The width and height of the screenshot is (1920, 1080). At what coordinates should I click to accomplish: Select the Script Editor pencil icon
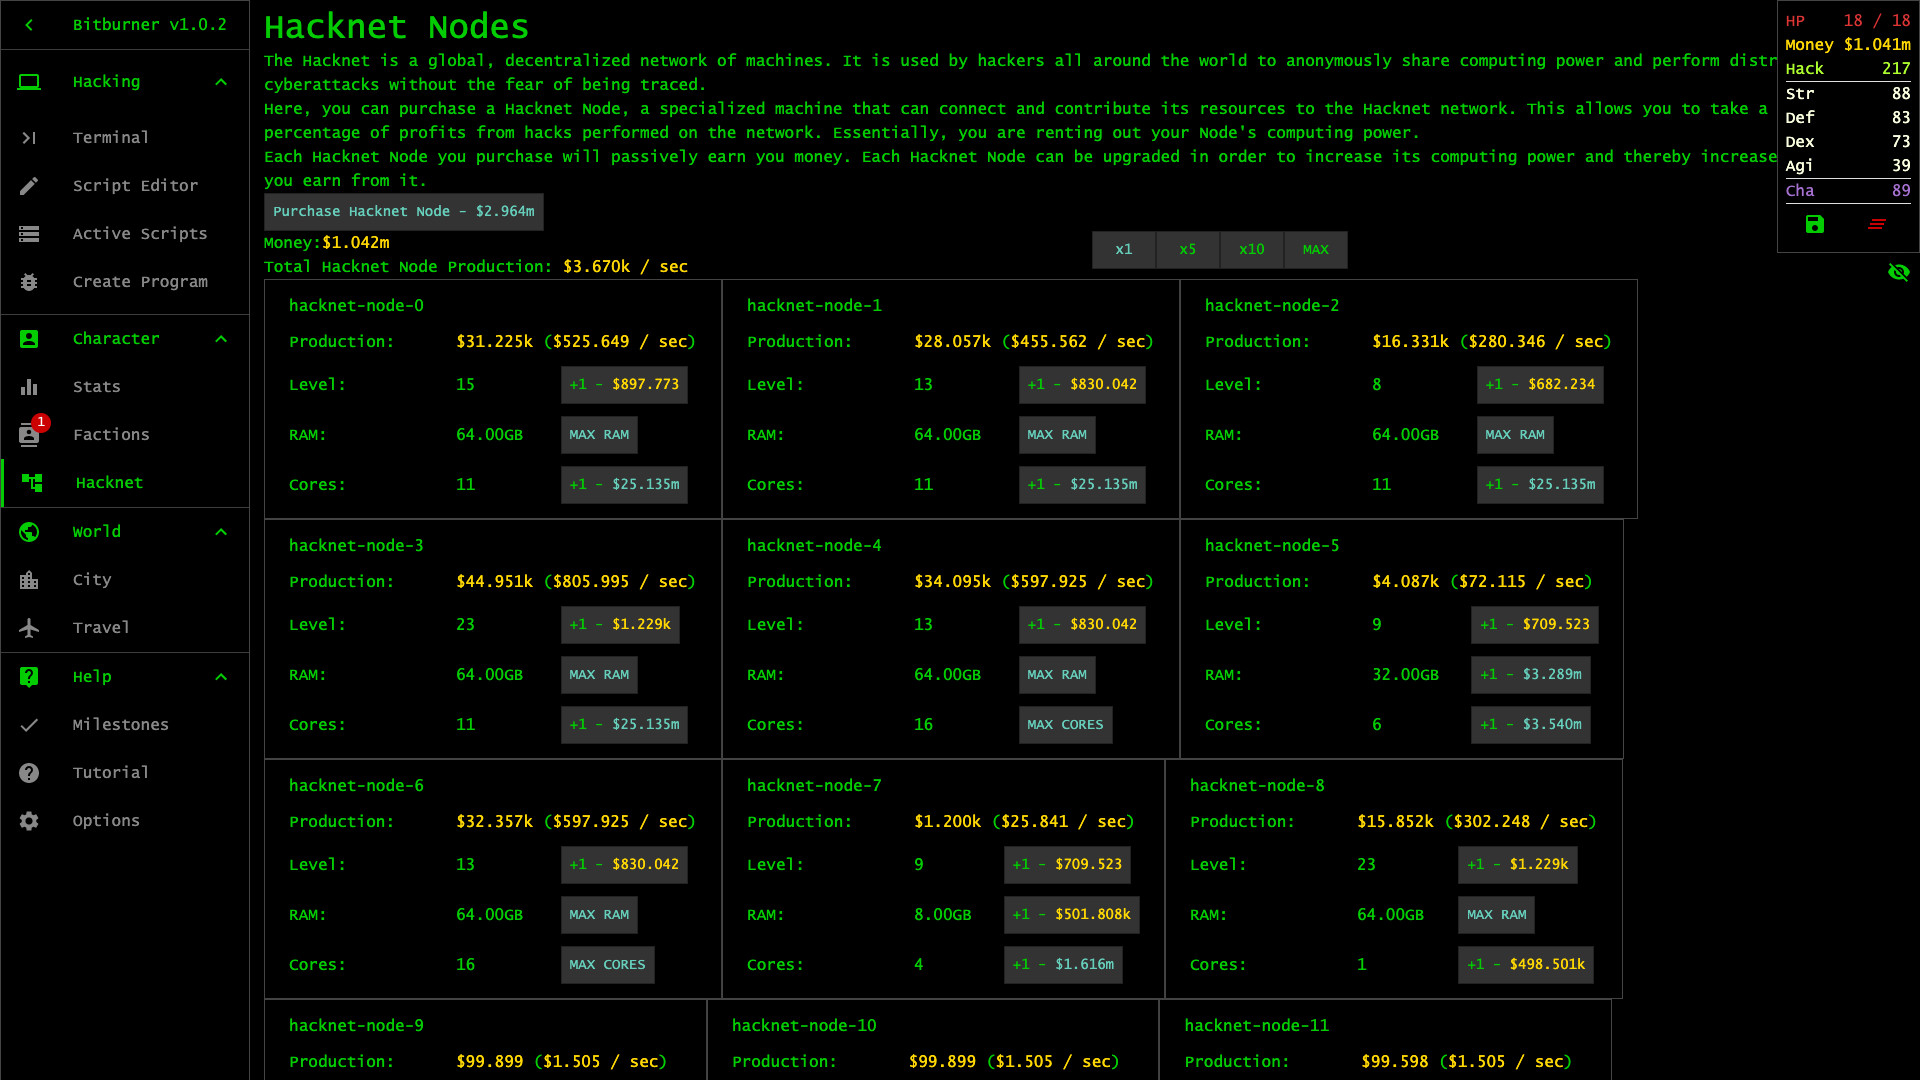coord(29,185)
